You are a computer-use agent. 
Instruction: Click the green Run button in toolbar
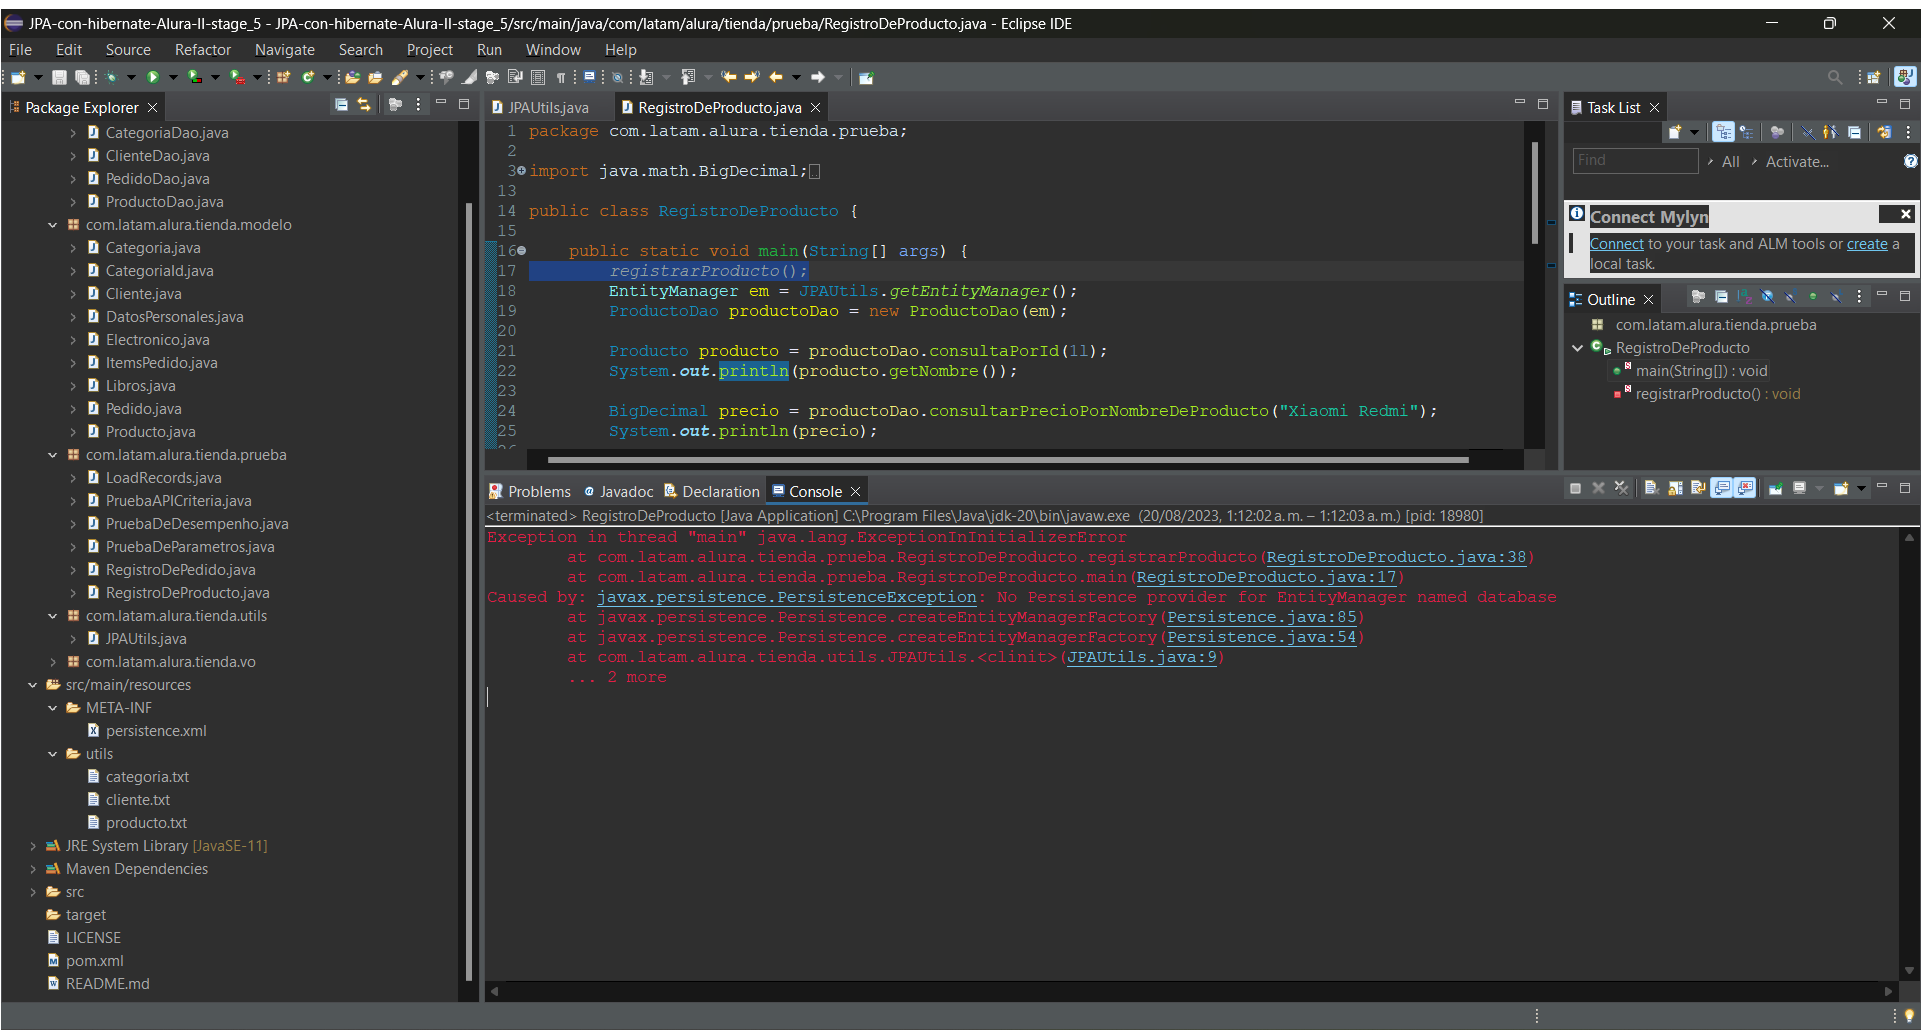click(x=153, y=77)
